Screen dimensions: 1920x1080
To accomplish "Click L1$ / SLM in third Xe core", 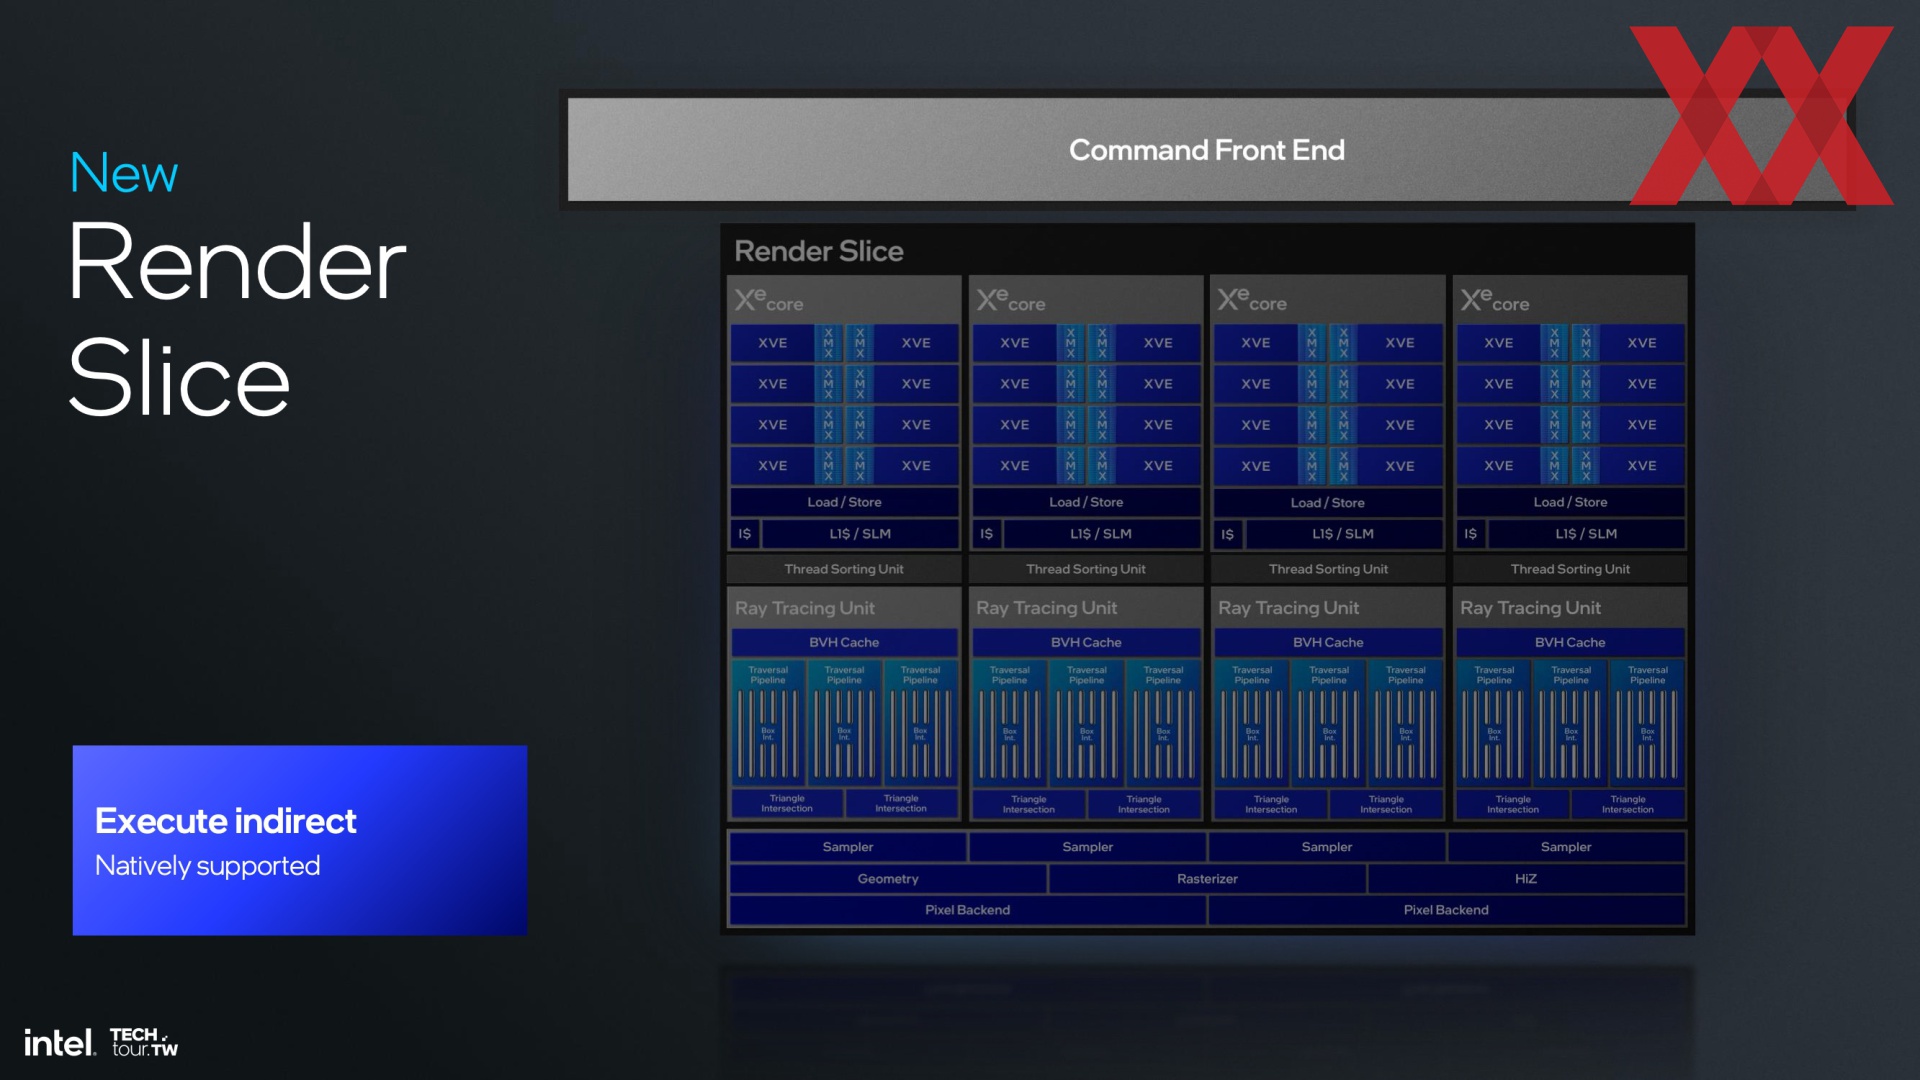I will (1343, 534).
